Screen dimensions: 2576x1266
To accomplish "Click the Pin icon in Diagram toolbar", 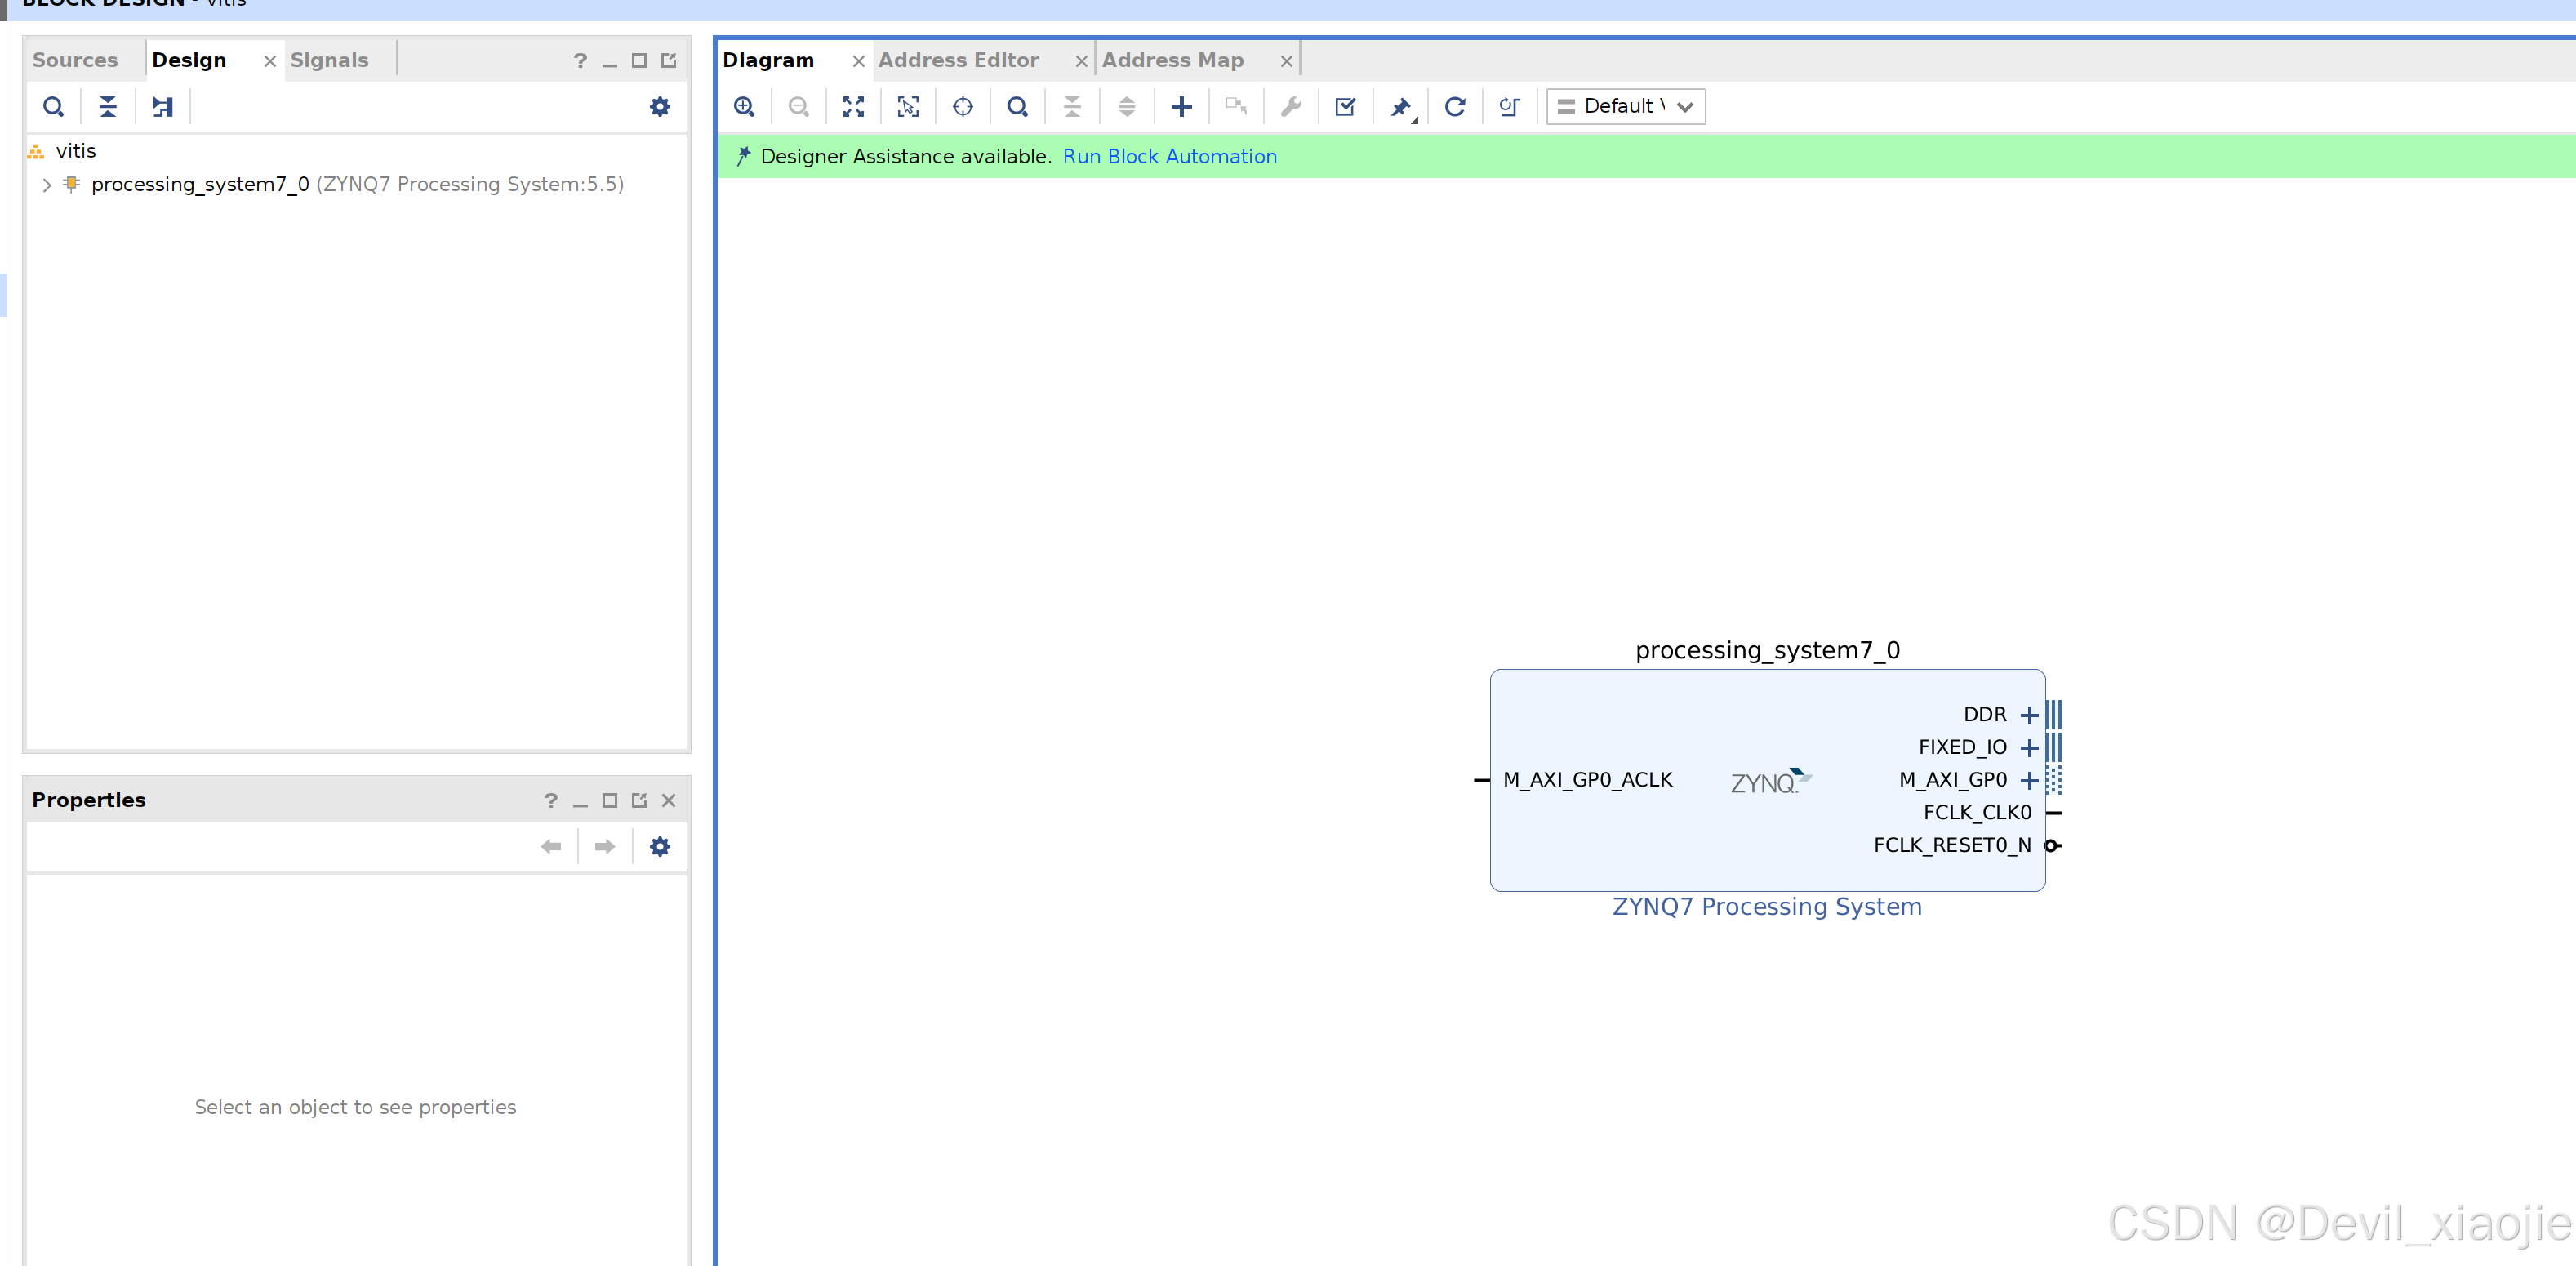I will click(x=1400, y=106).
